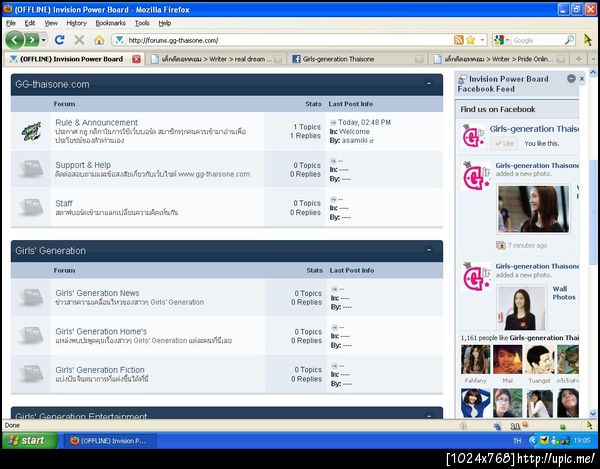
Task: Click the Support & Help forum status icon
Action: click(x=31, y=169)
